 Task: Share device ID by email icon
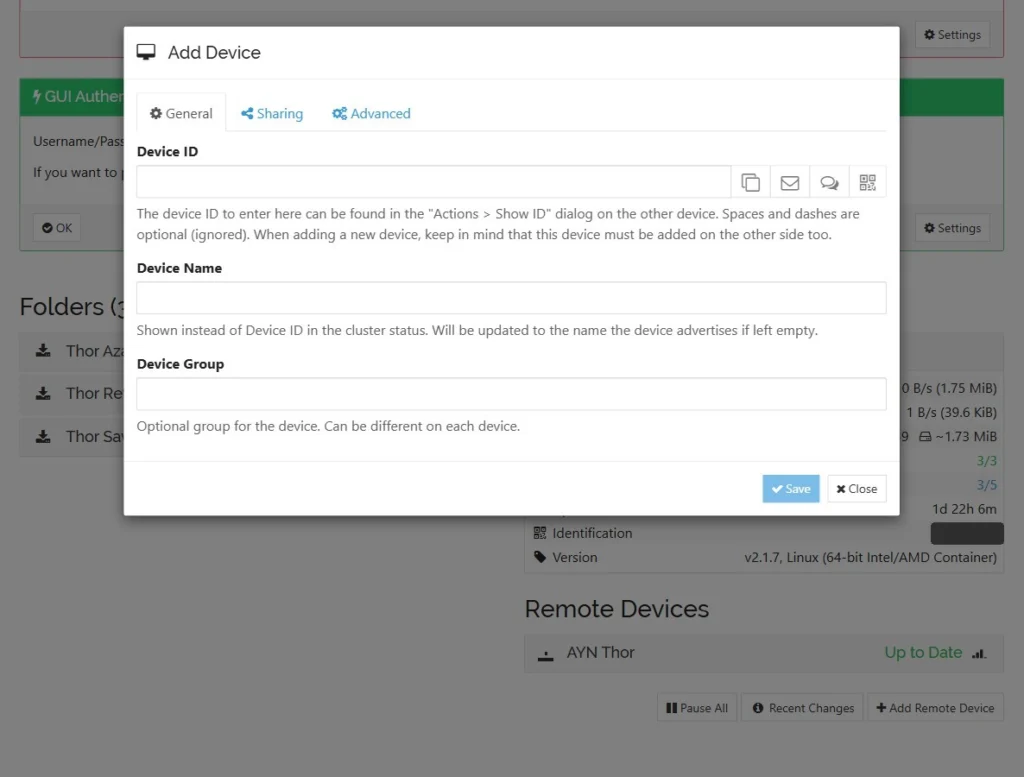coord(790,182)
